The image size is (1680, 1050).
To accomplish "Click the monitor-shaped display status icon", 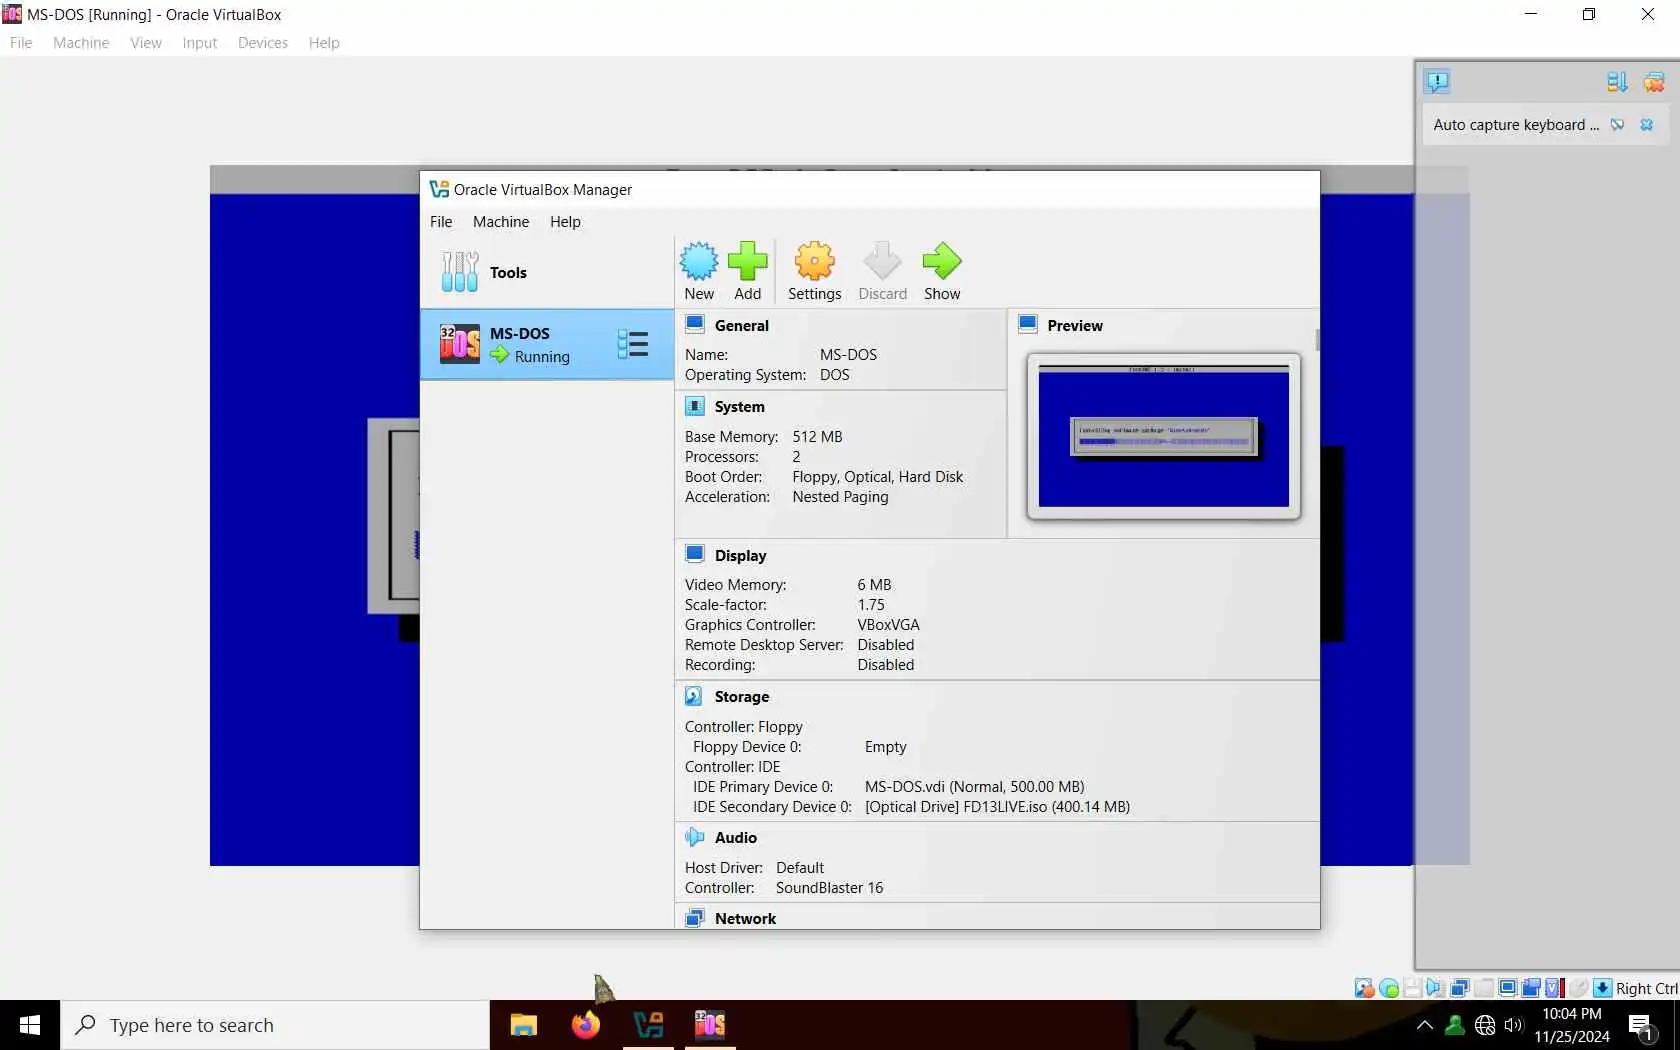I will (1507, 988).
